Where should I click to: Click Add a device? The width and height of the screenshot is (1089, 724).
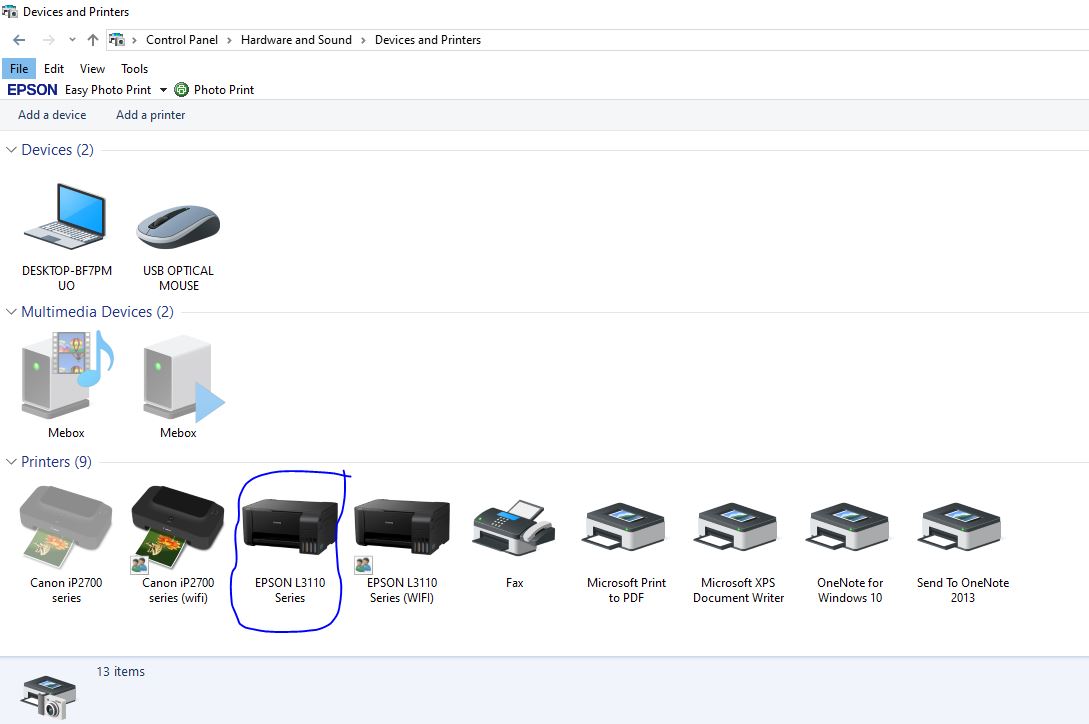[x=52, y=115]
